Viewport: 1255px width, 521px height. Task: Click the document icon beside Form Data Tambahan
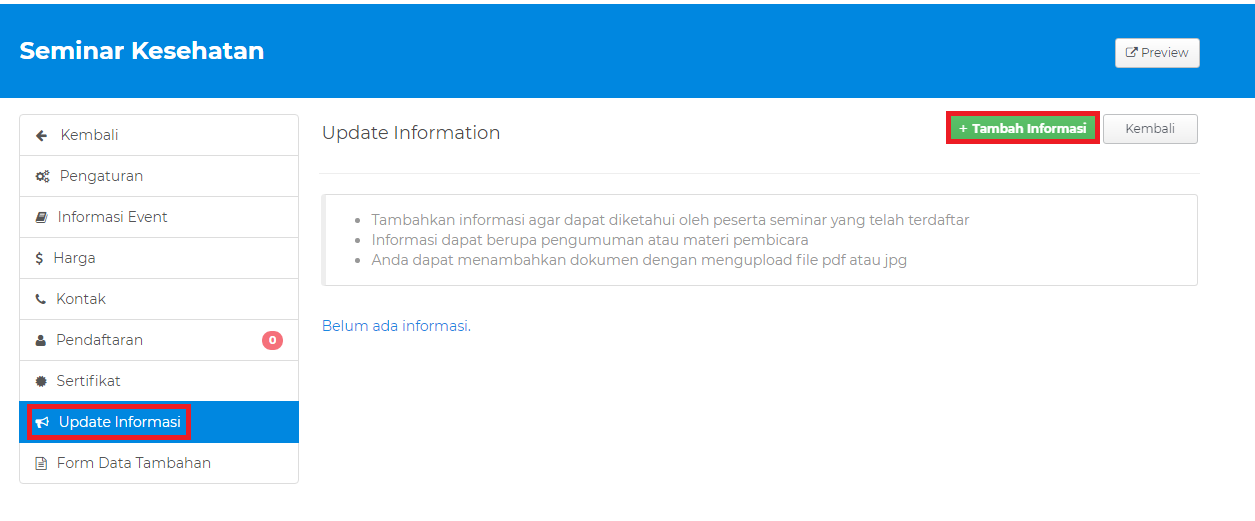[41, 464]
